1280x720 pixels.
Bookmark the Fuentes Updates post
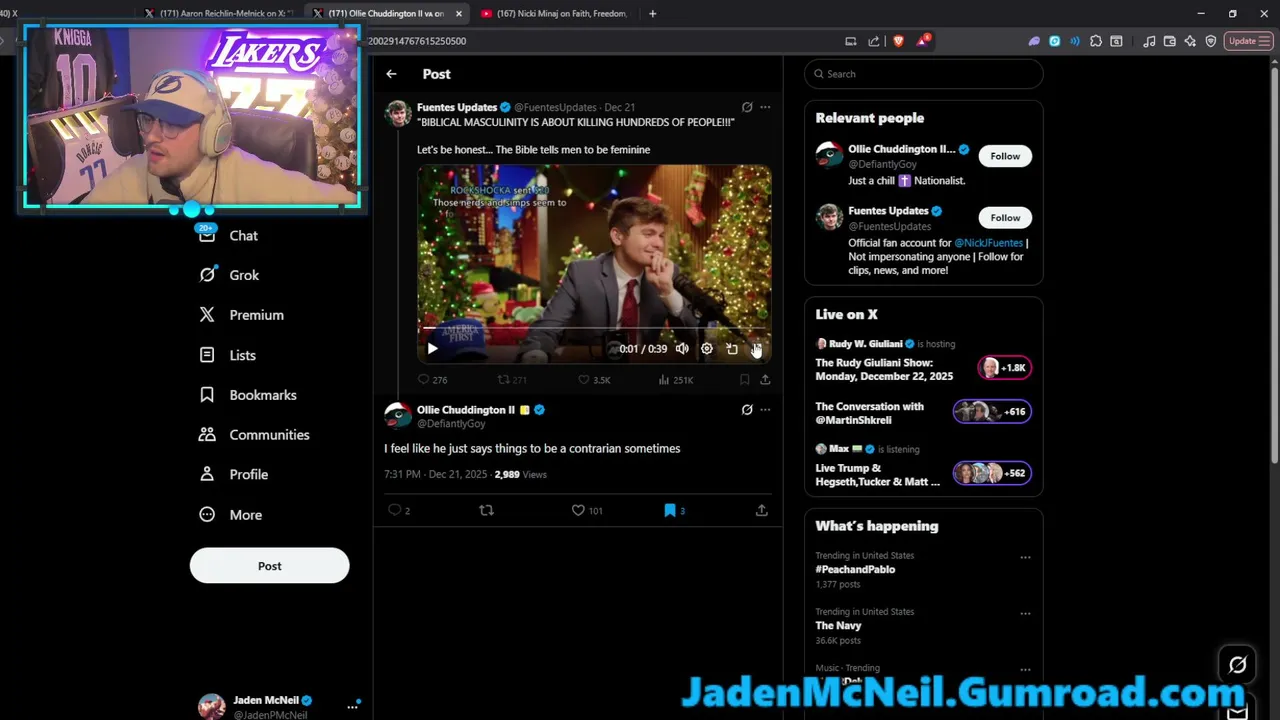744,380
